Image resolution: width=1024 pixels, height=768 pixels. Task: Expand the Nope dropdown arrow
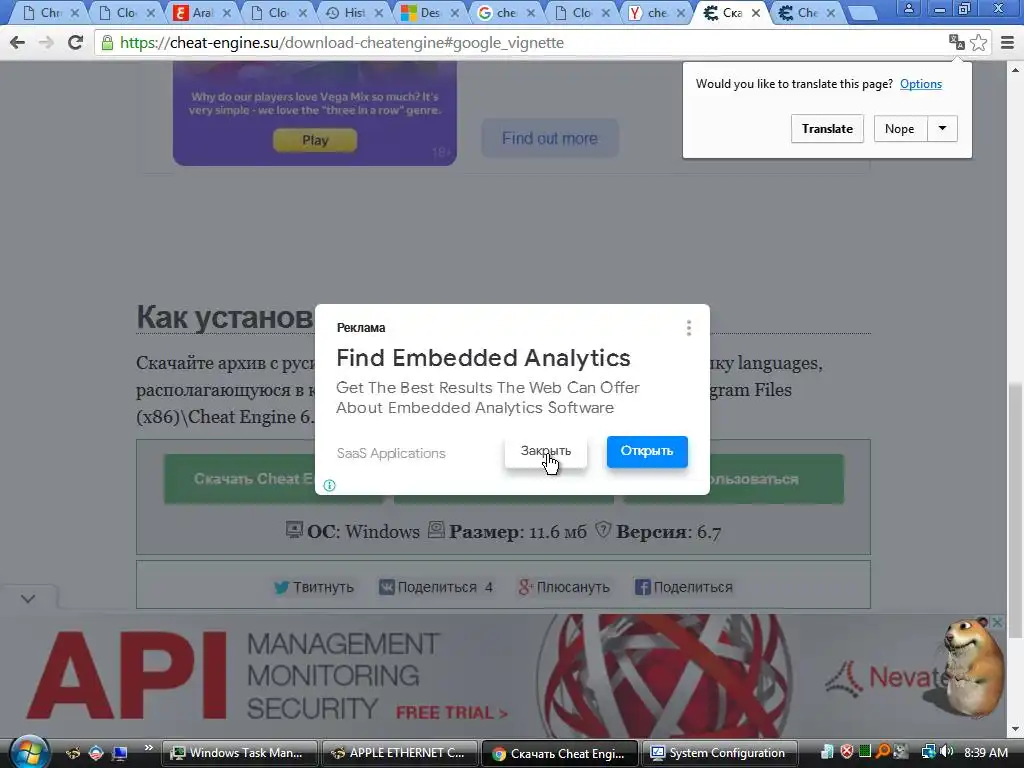[942, 129]
